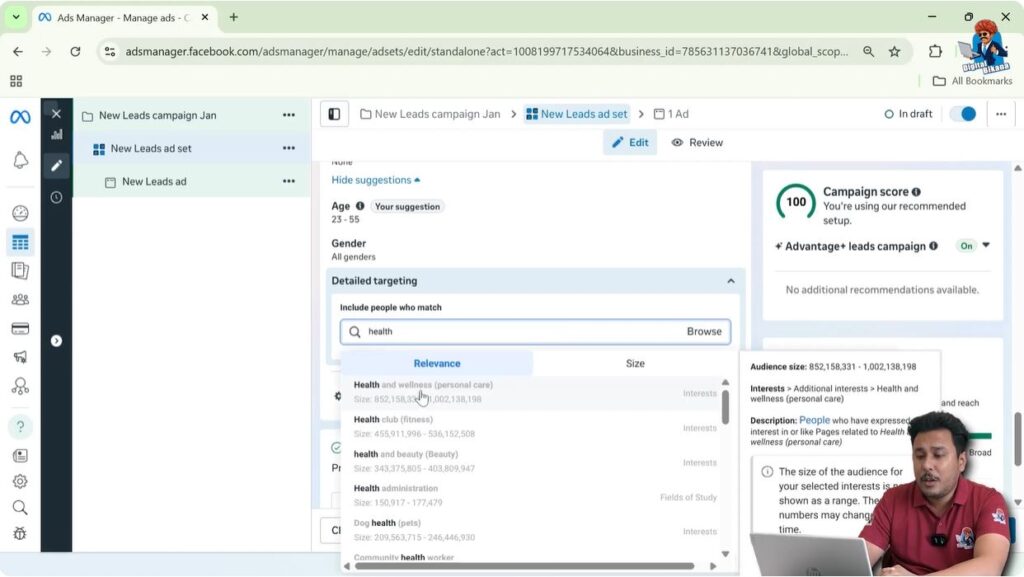Open notifications bell in left sidebar
1024x577 pixels.
pos(20,160)
